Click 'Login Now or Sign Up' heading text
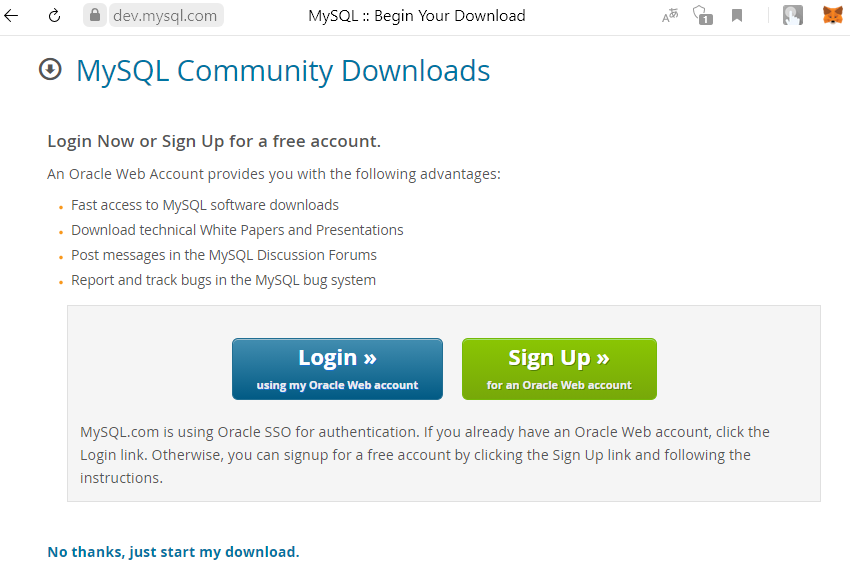Image resolution: width=850 pixels, height=582 pixels. click(214, 141)
